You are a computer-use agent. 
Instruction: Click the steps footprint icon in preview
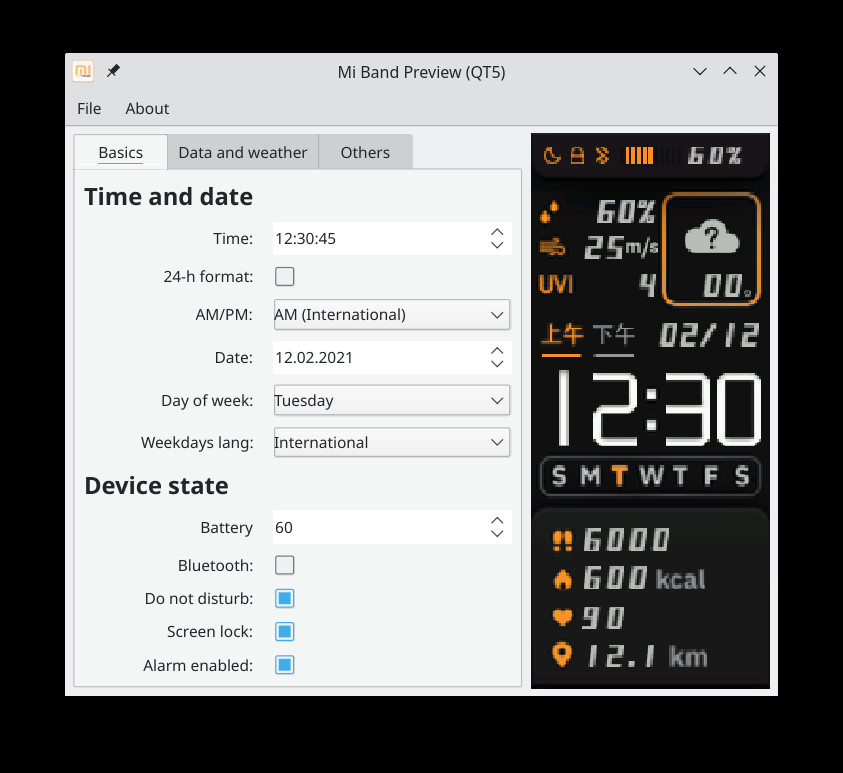tap(562, 540)
